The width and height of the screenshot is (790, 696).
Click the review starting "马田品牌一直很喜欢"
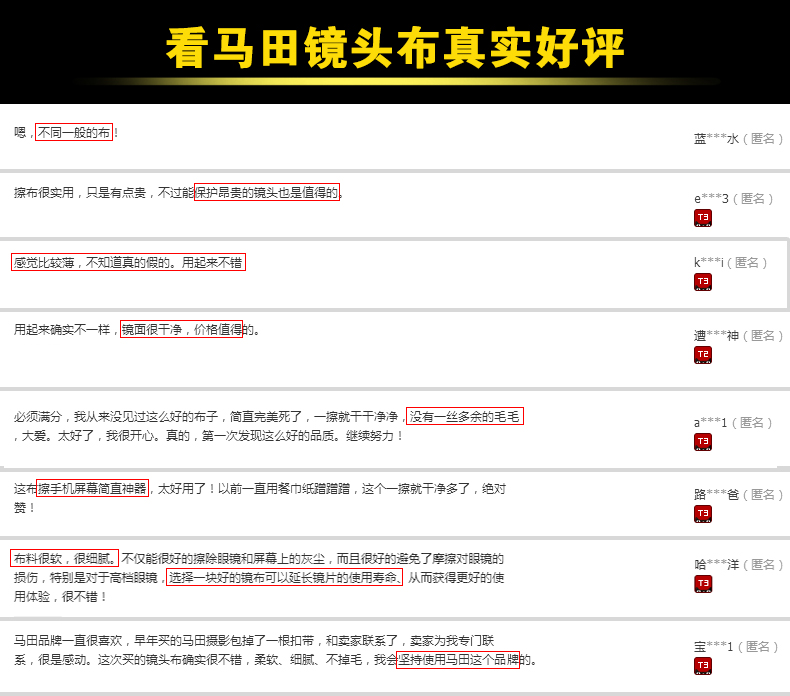275,650
